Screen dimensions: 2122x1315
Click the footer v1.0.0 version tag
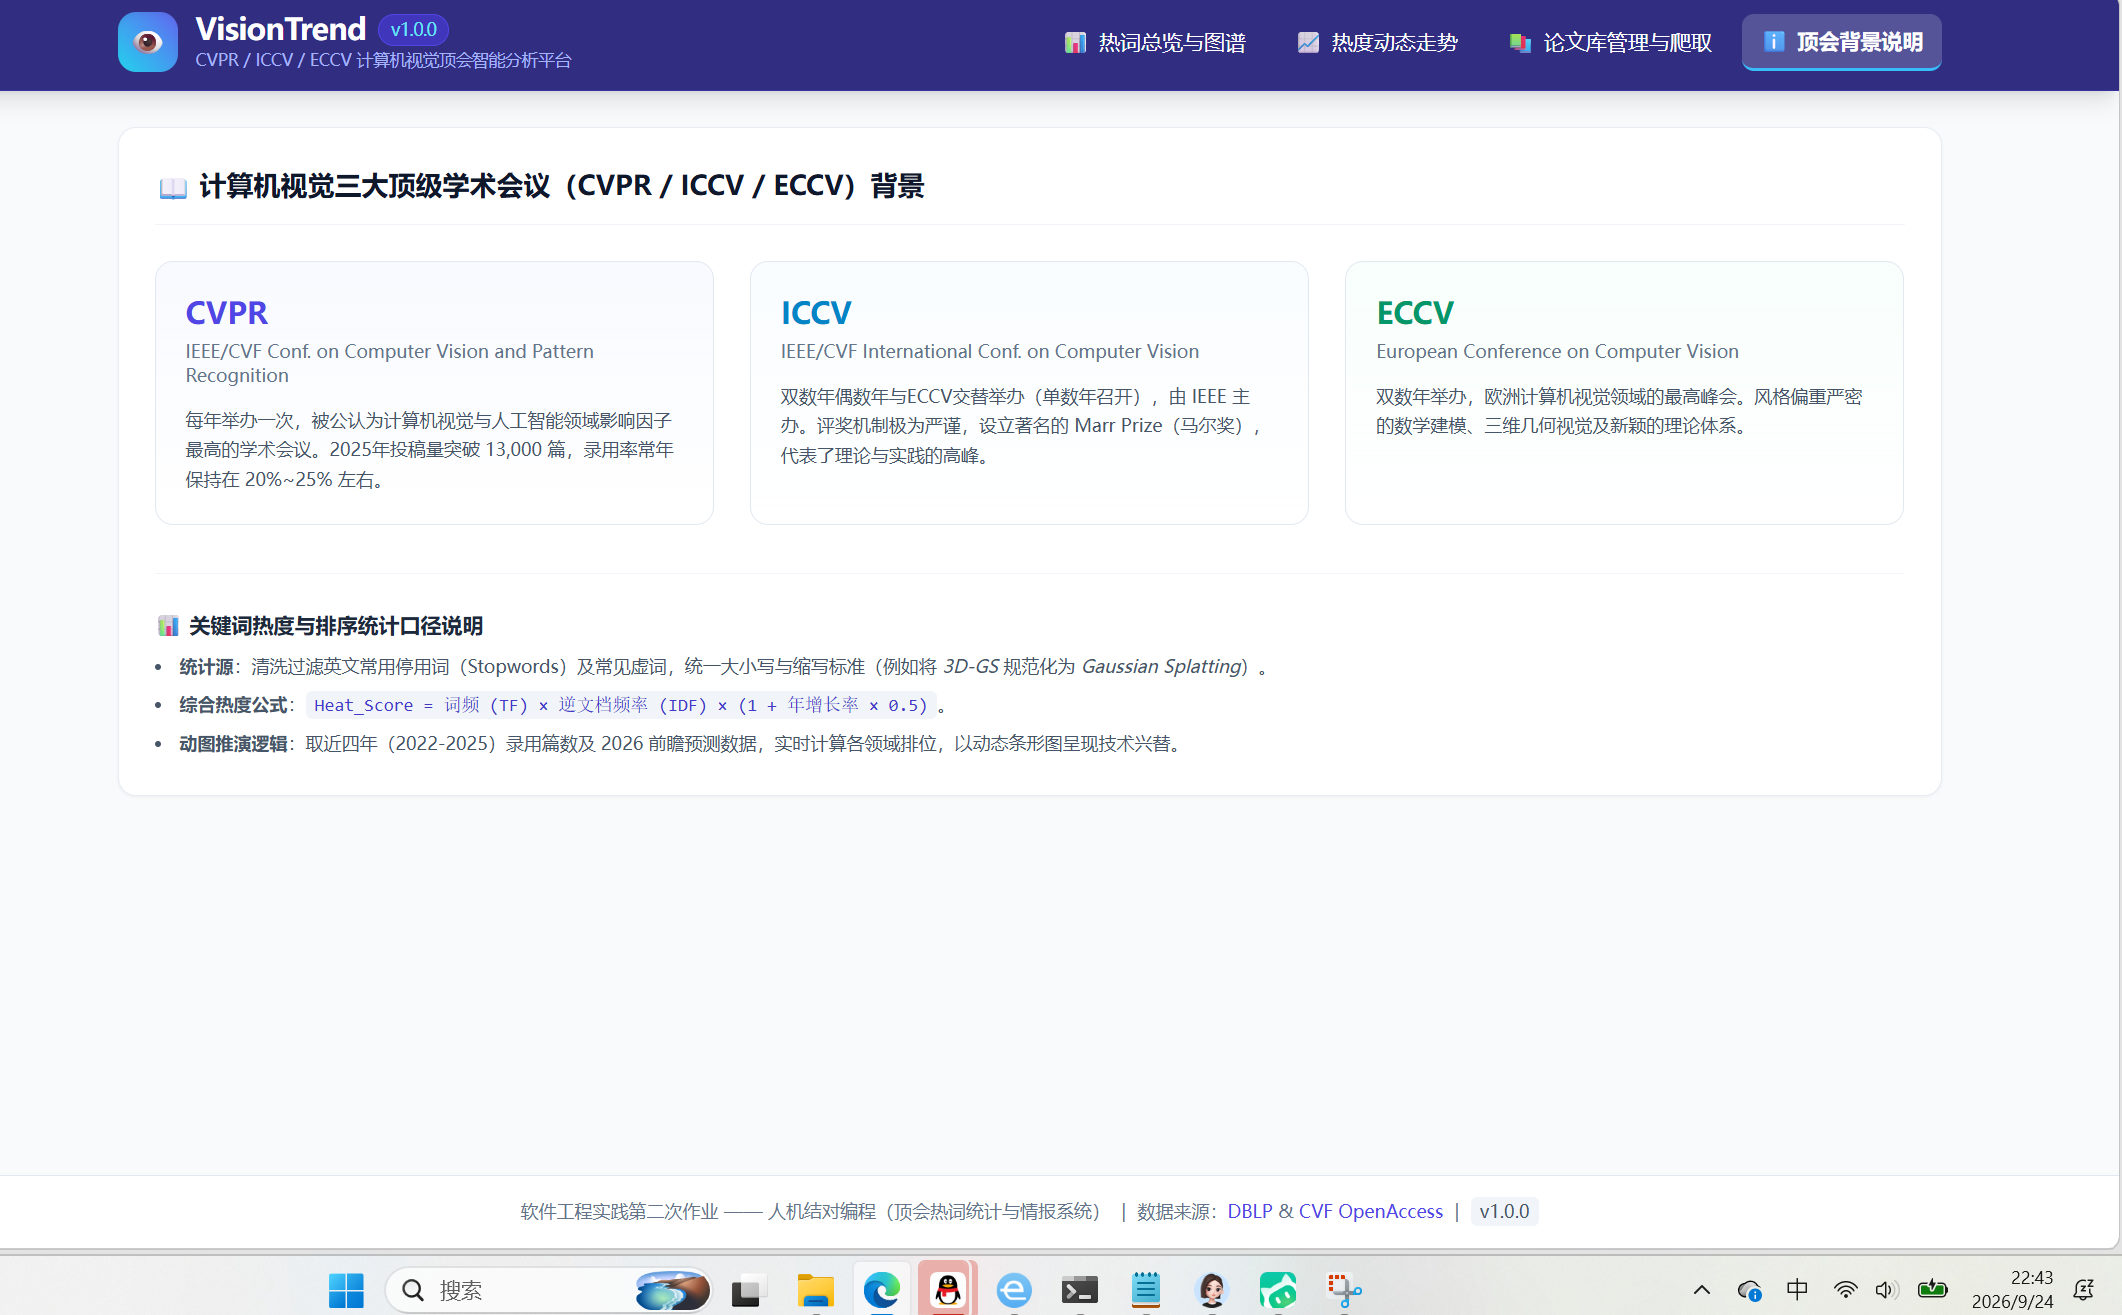[1504, 1211]
